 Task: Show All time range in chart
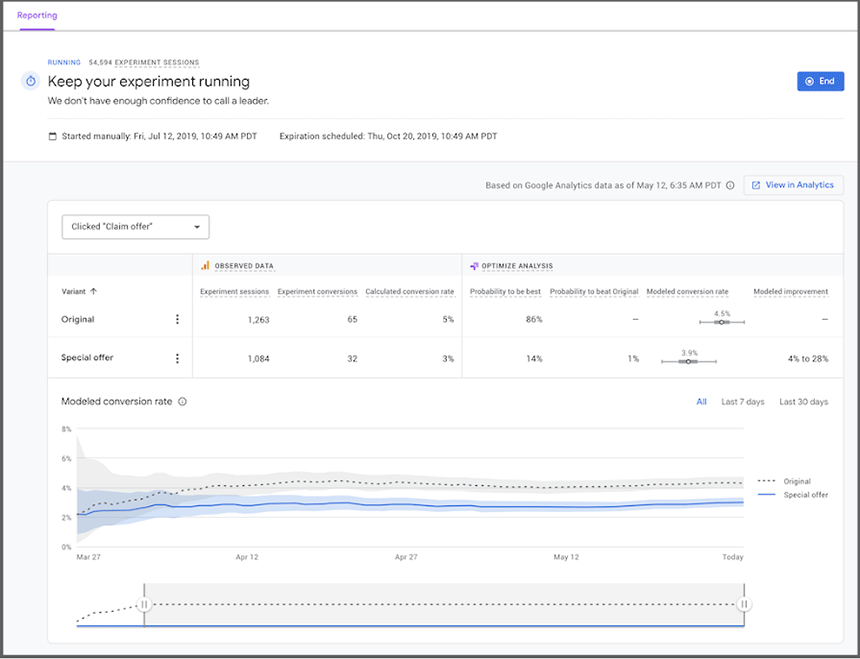[x=701, y=402]
